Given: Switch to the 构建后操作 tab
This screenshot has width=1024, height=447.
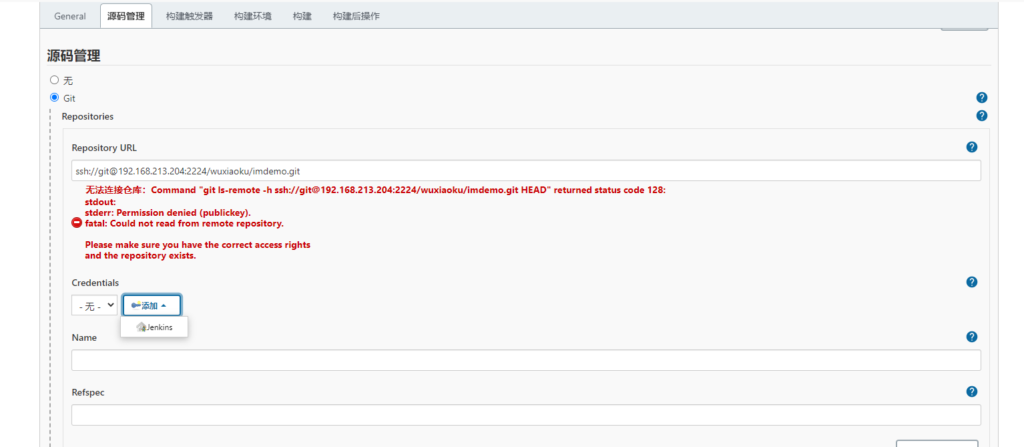Looking at the screenshot, I should (x=356, y=16).
